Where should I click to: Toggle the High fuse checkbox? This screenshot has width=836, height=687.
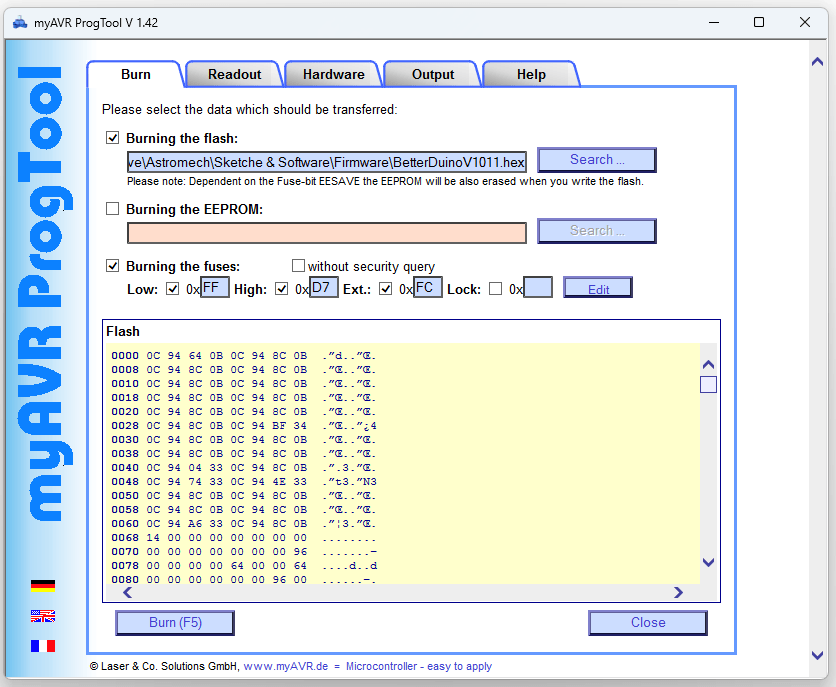pos(282,289)
